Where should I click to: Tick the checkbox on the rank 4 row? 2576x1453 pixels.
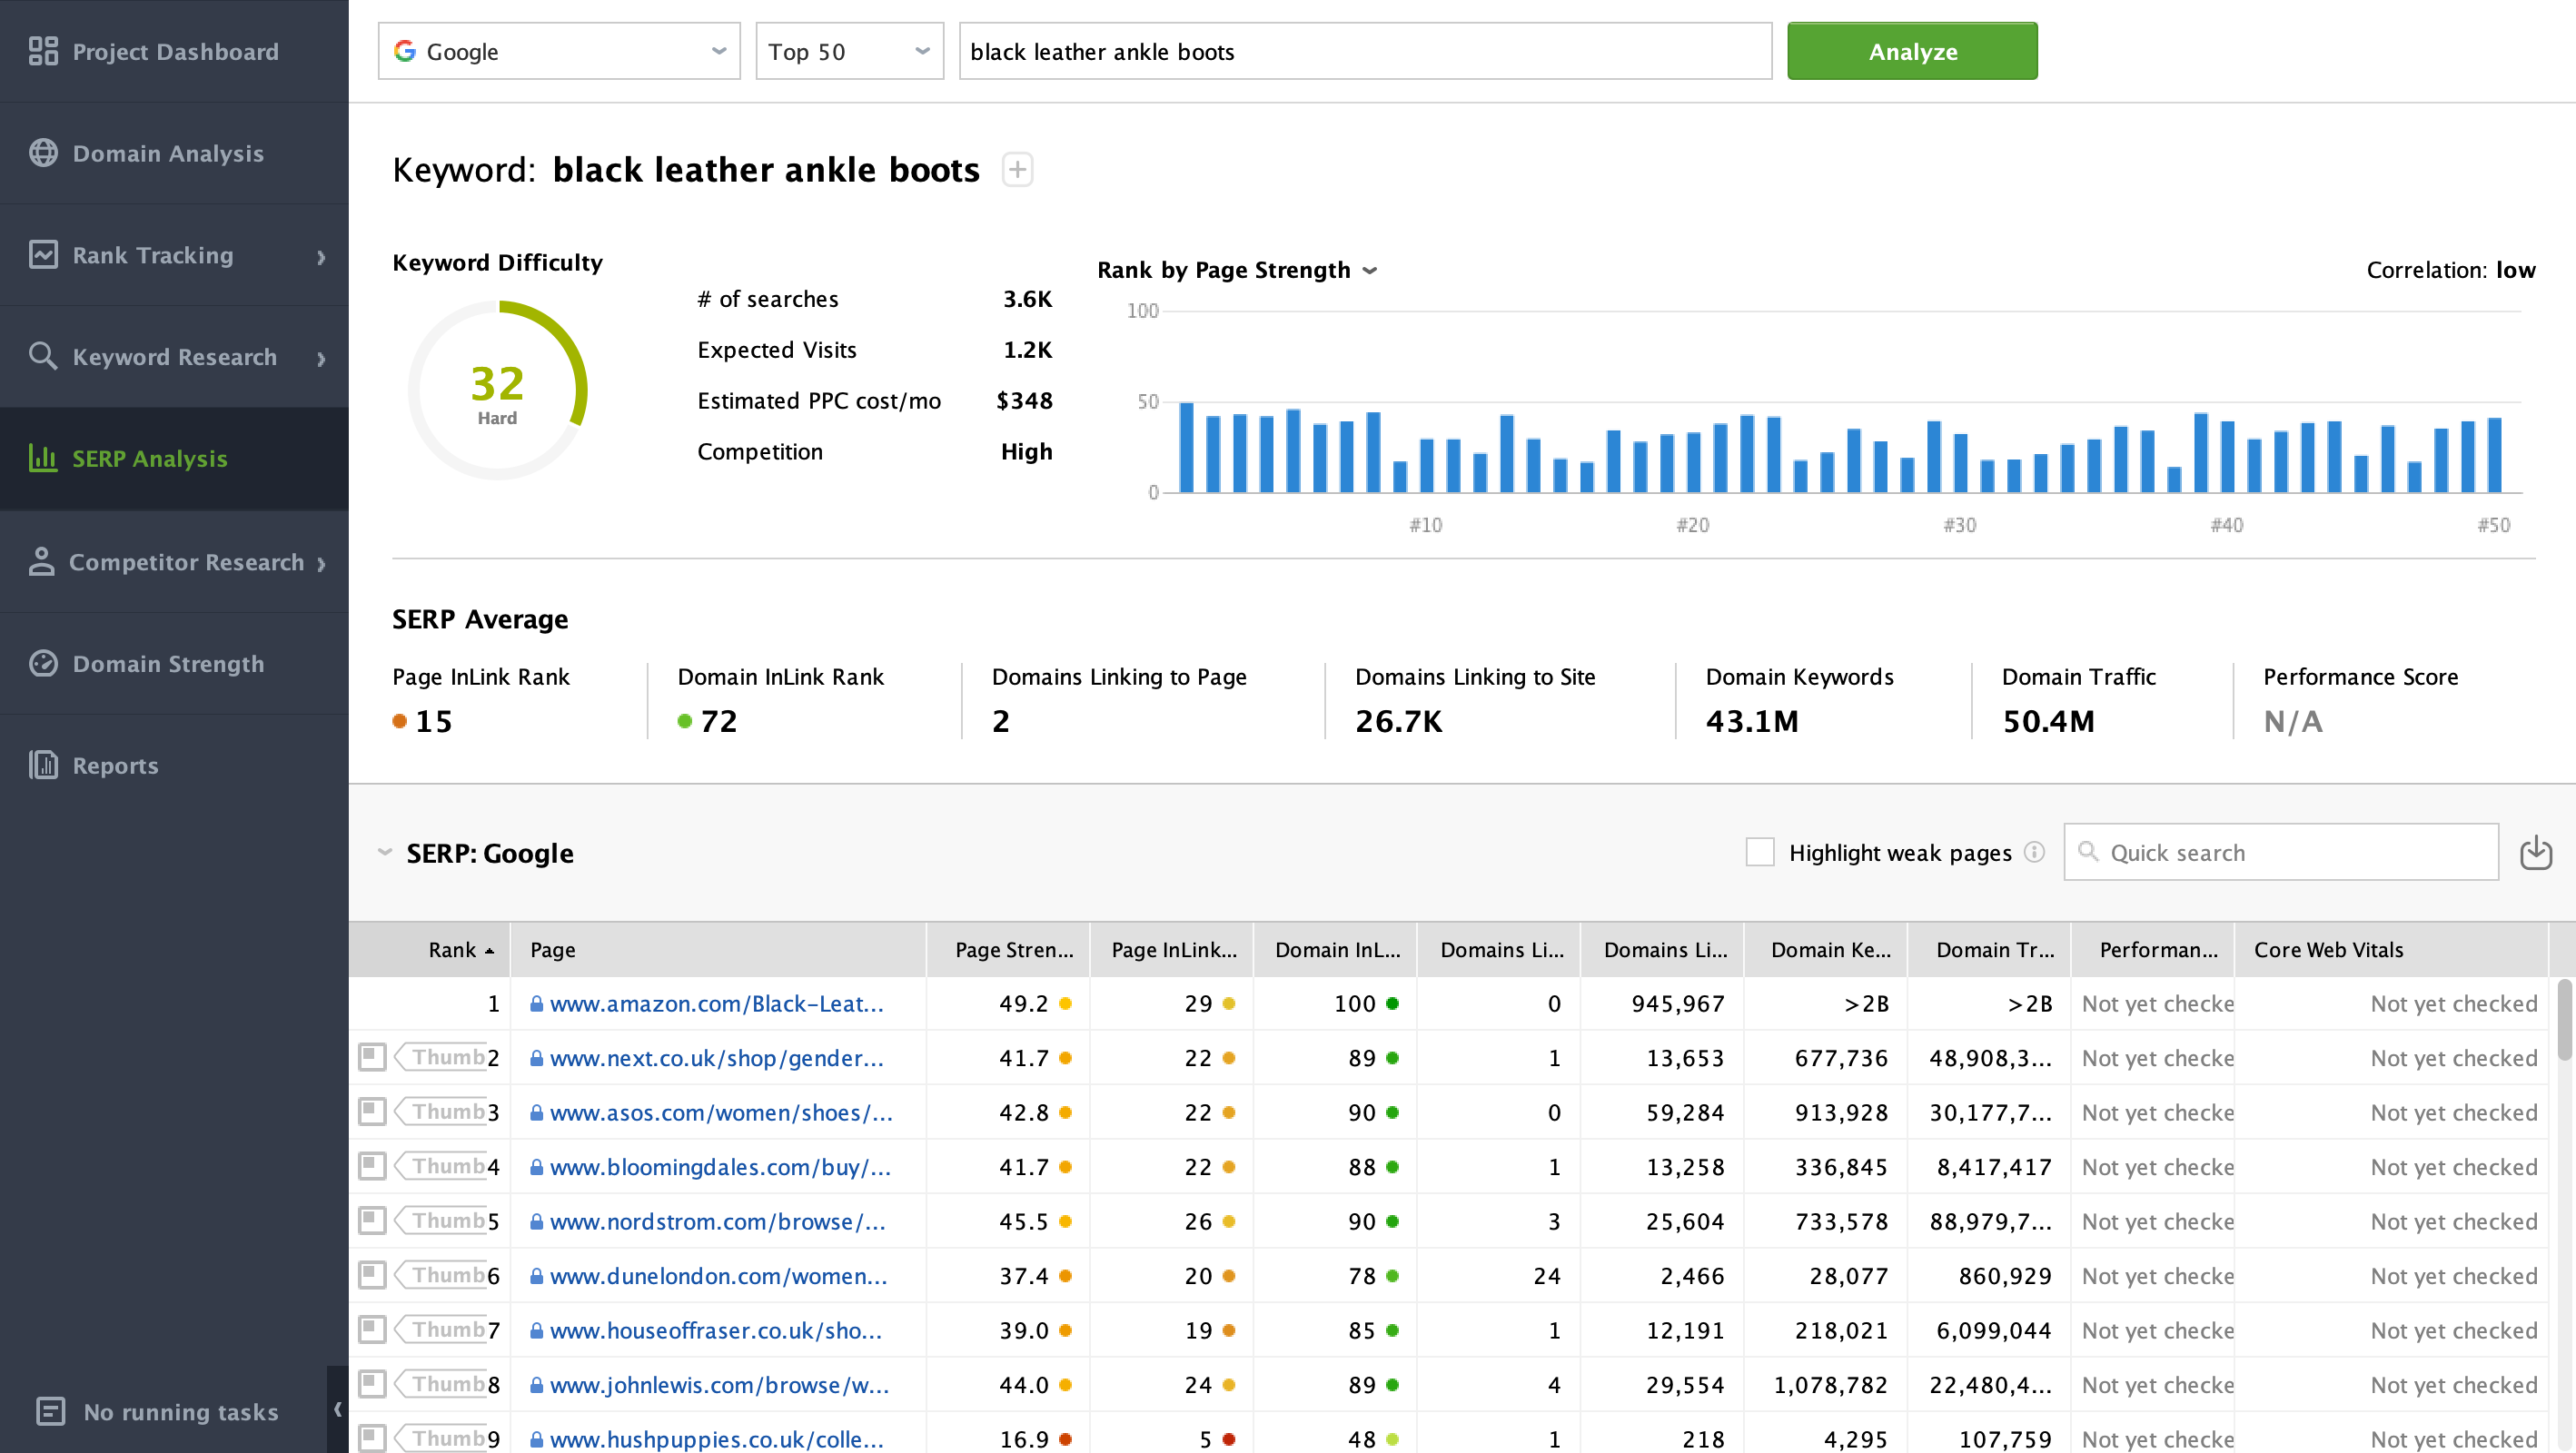[372, 1166]
